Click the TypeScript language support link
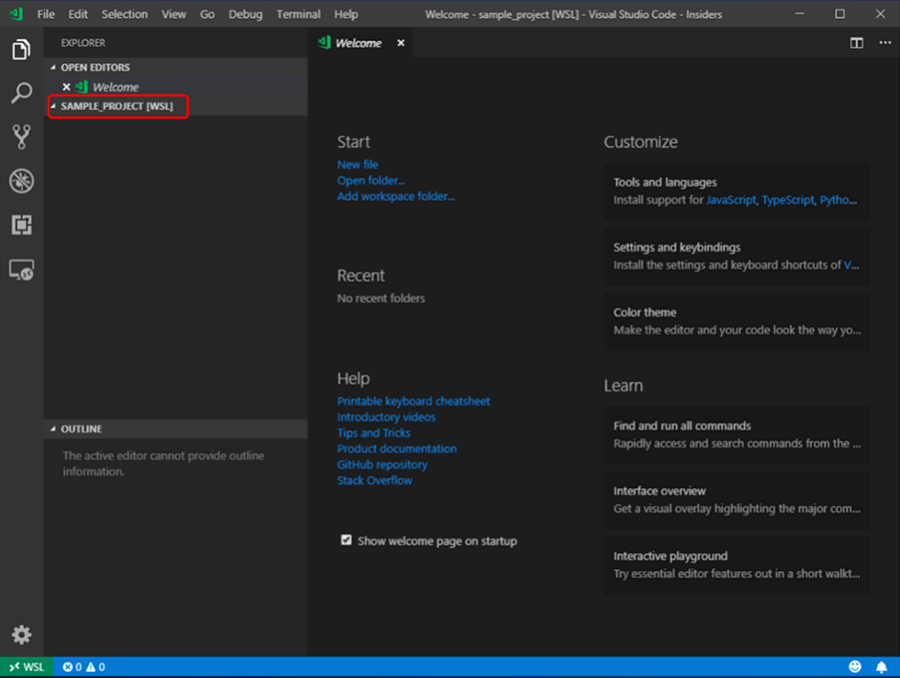 click(788, 200)
